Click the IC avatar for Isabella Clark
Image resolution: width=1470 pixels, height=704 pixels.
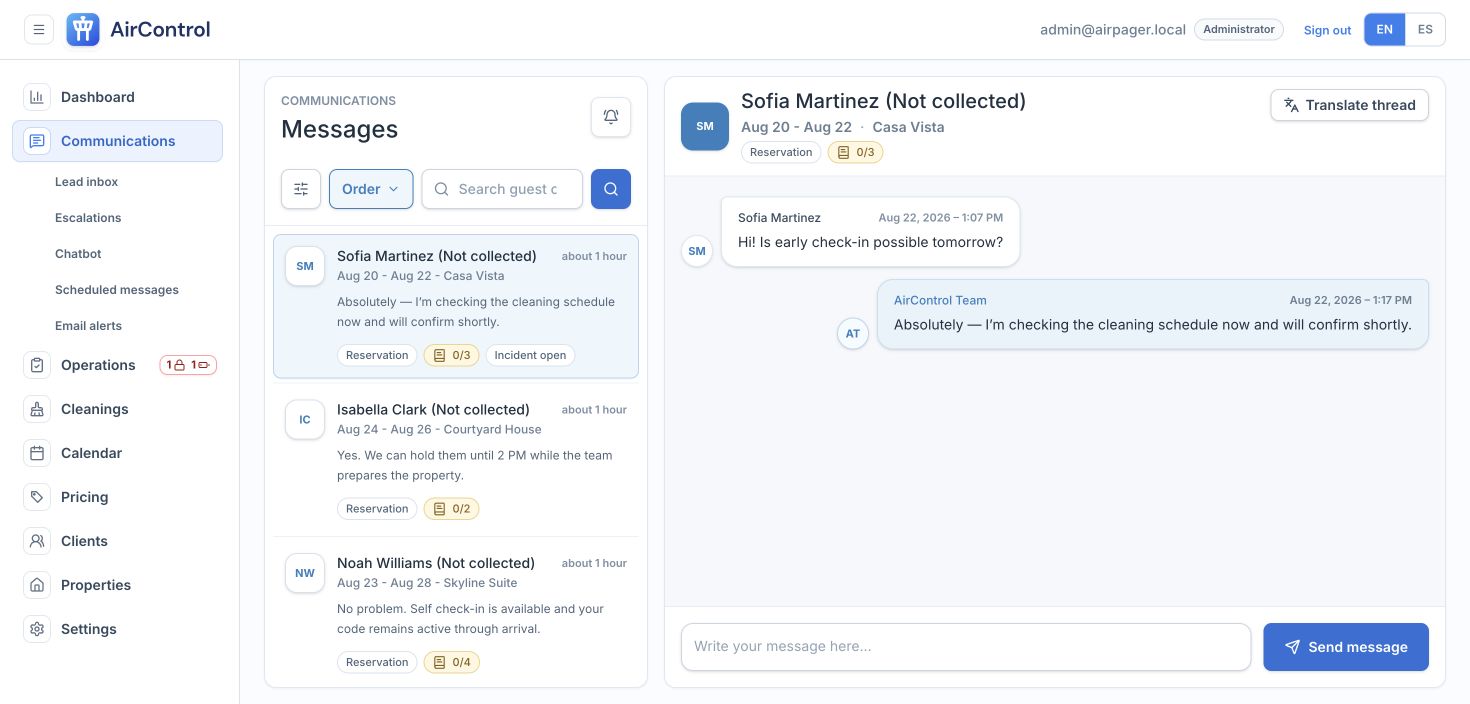tap(305, 420)
